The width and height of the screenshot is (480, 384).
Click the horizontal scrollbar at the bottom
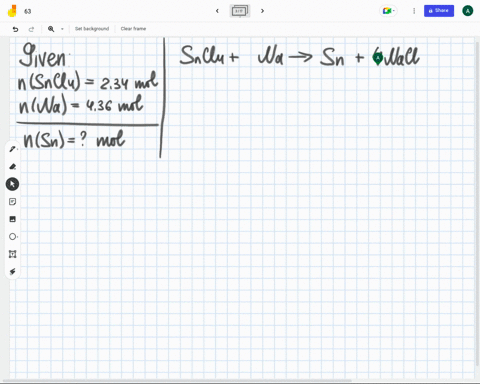coord(177,381)
